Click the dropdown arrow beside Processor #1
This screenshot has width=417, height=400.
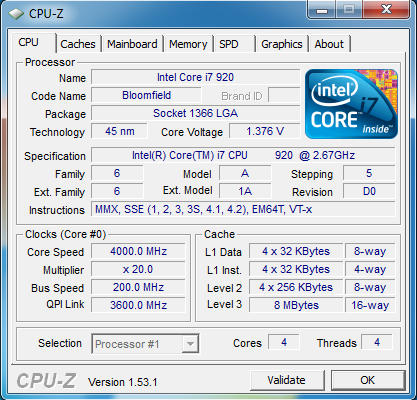coord(190,344)
